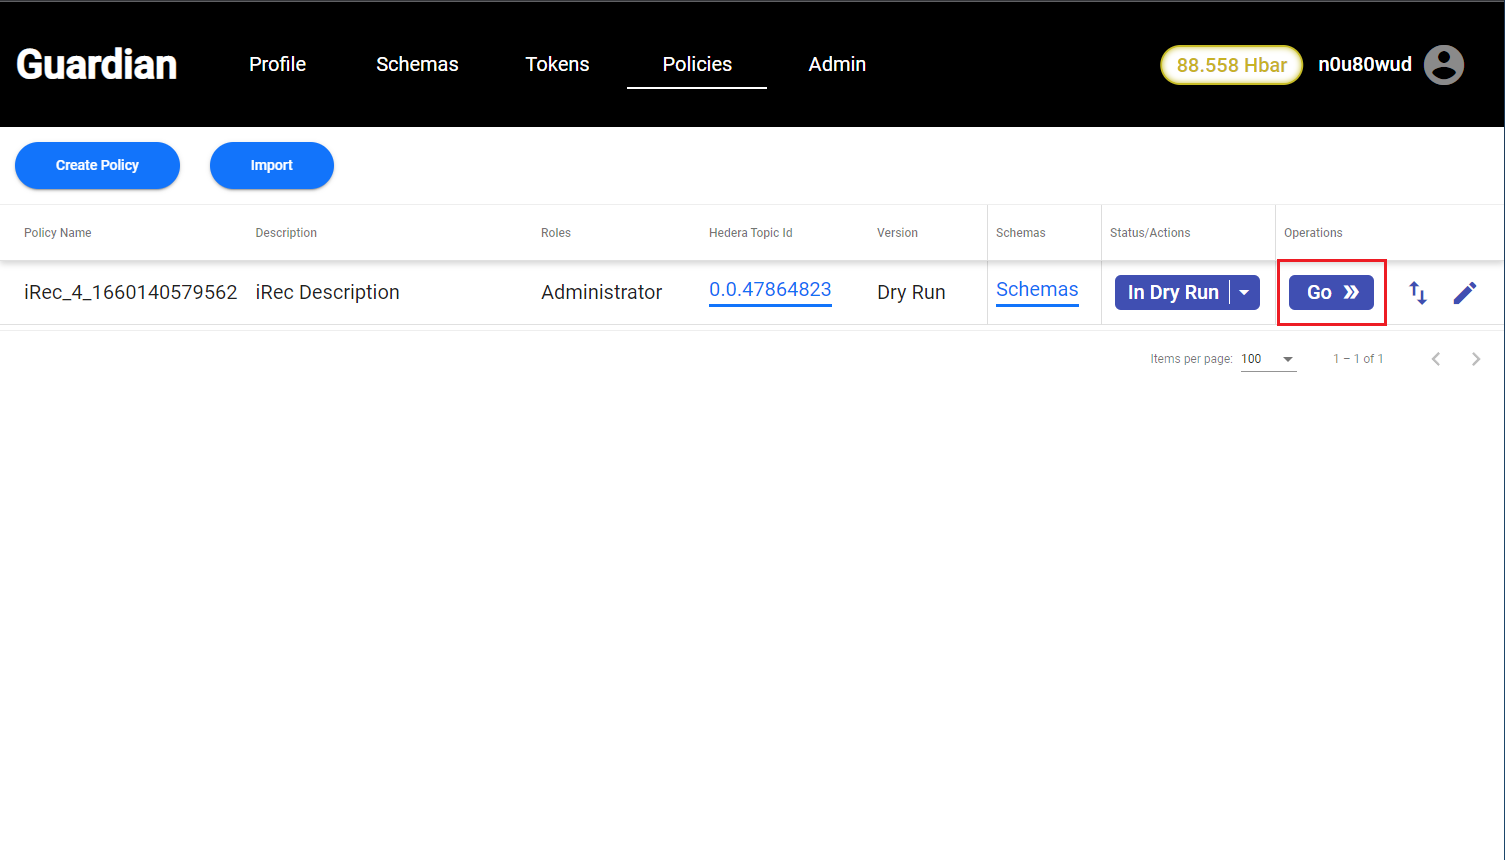The width and height of the screenshot is (1505, 860).
Task: Go to next page arrow
Action: pos(1475,359)
